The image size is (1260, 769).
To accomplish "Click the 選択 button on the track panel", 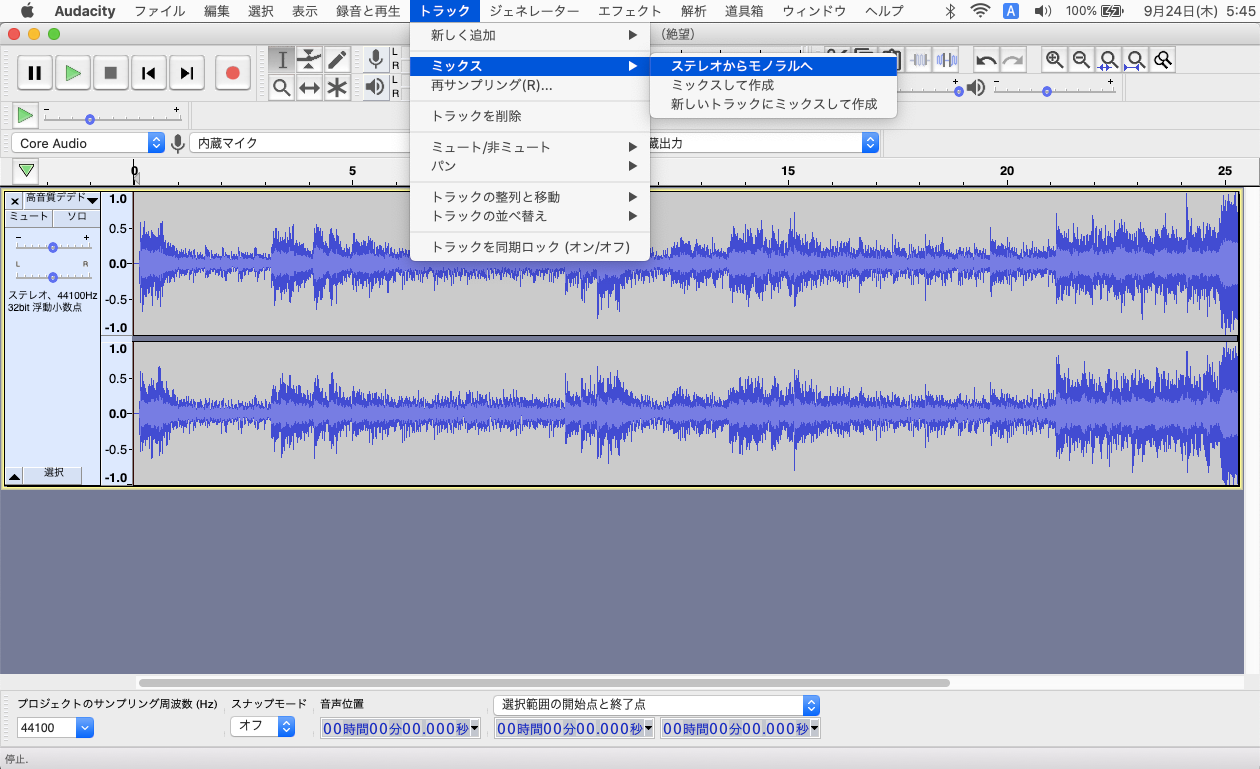I will point(54,473).
